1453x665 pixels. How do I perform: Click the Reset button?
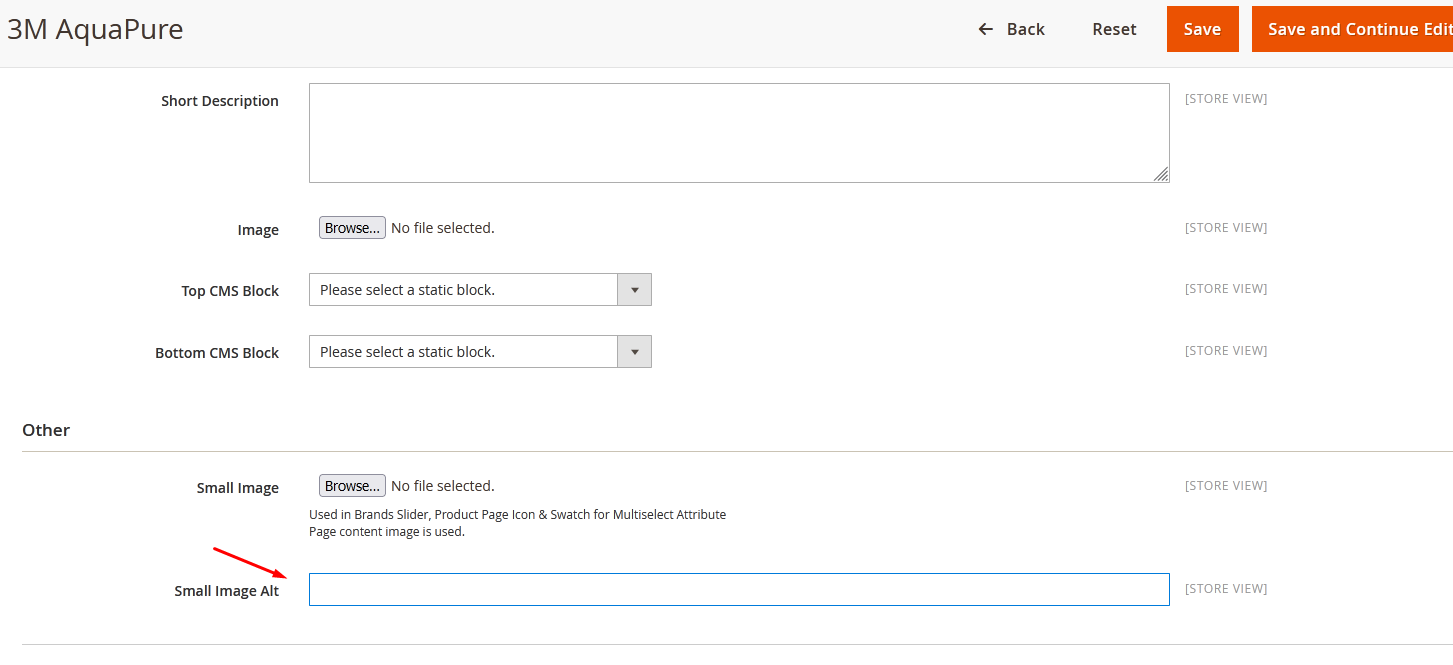(x=1114, y=29)
